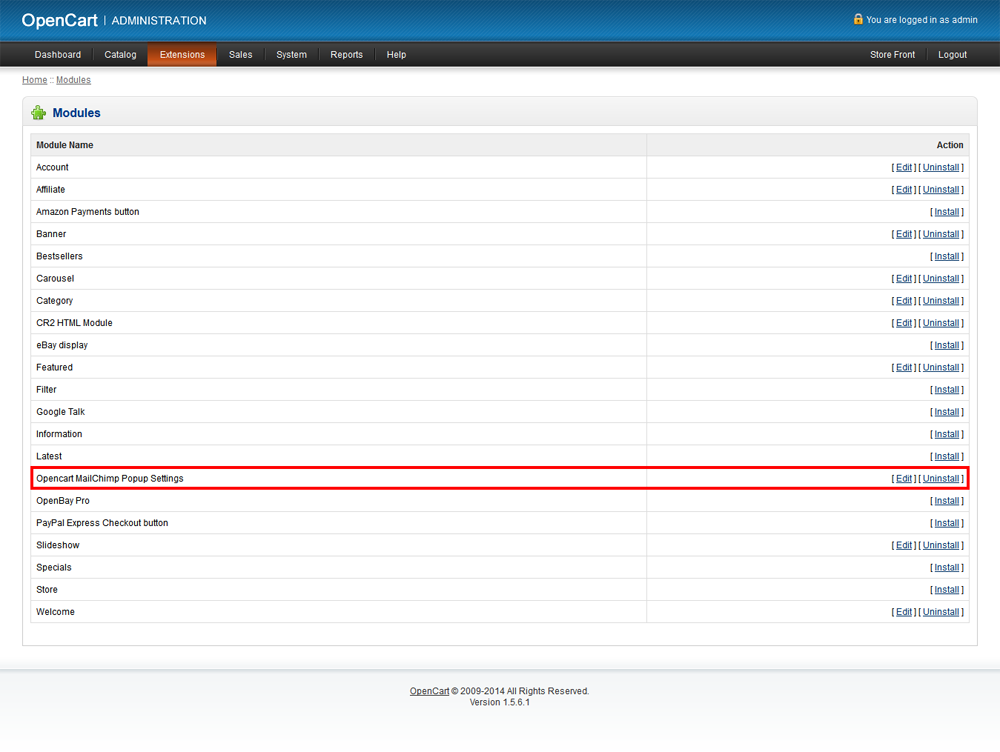The image size is (1000, 752).
Task: Click the lock icon beside login status
Action: [x=858, y=19]
